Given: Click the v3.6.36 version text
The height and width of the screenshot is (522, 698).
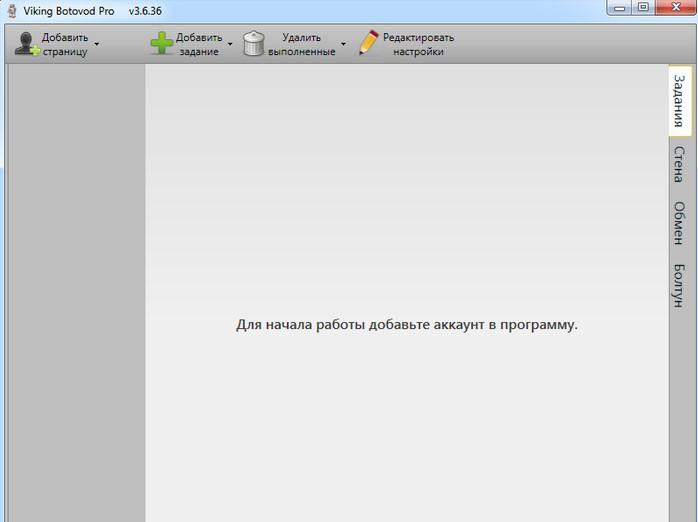Looking at the screenshot, I should pos(145,11).
